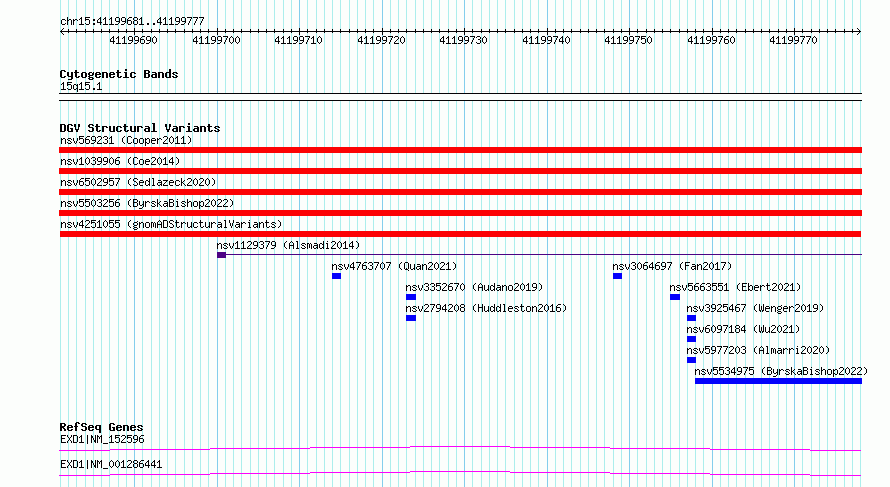Open nsv5977203 (Almarri2020) label
This screenshot has width=890, height=487.
(x=758, y=350)
